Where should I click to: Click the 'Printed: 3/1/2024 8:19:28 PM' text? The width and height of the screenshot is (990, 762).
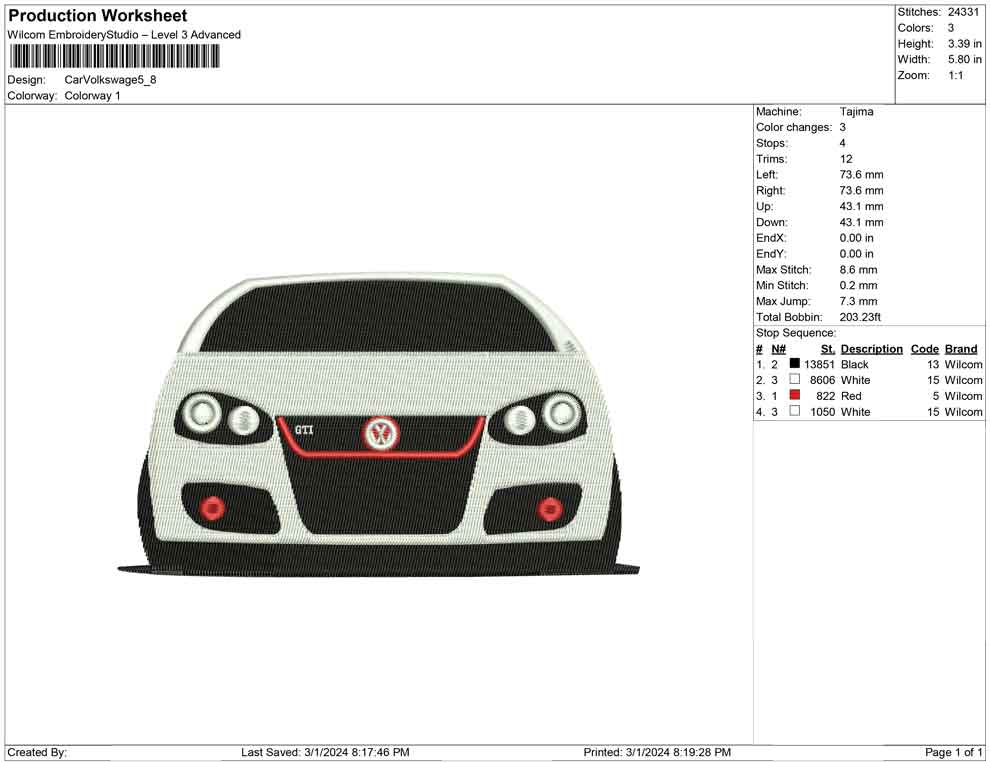[x=657, y=752]
